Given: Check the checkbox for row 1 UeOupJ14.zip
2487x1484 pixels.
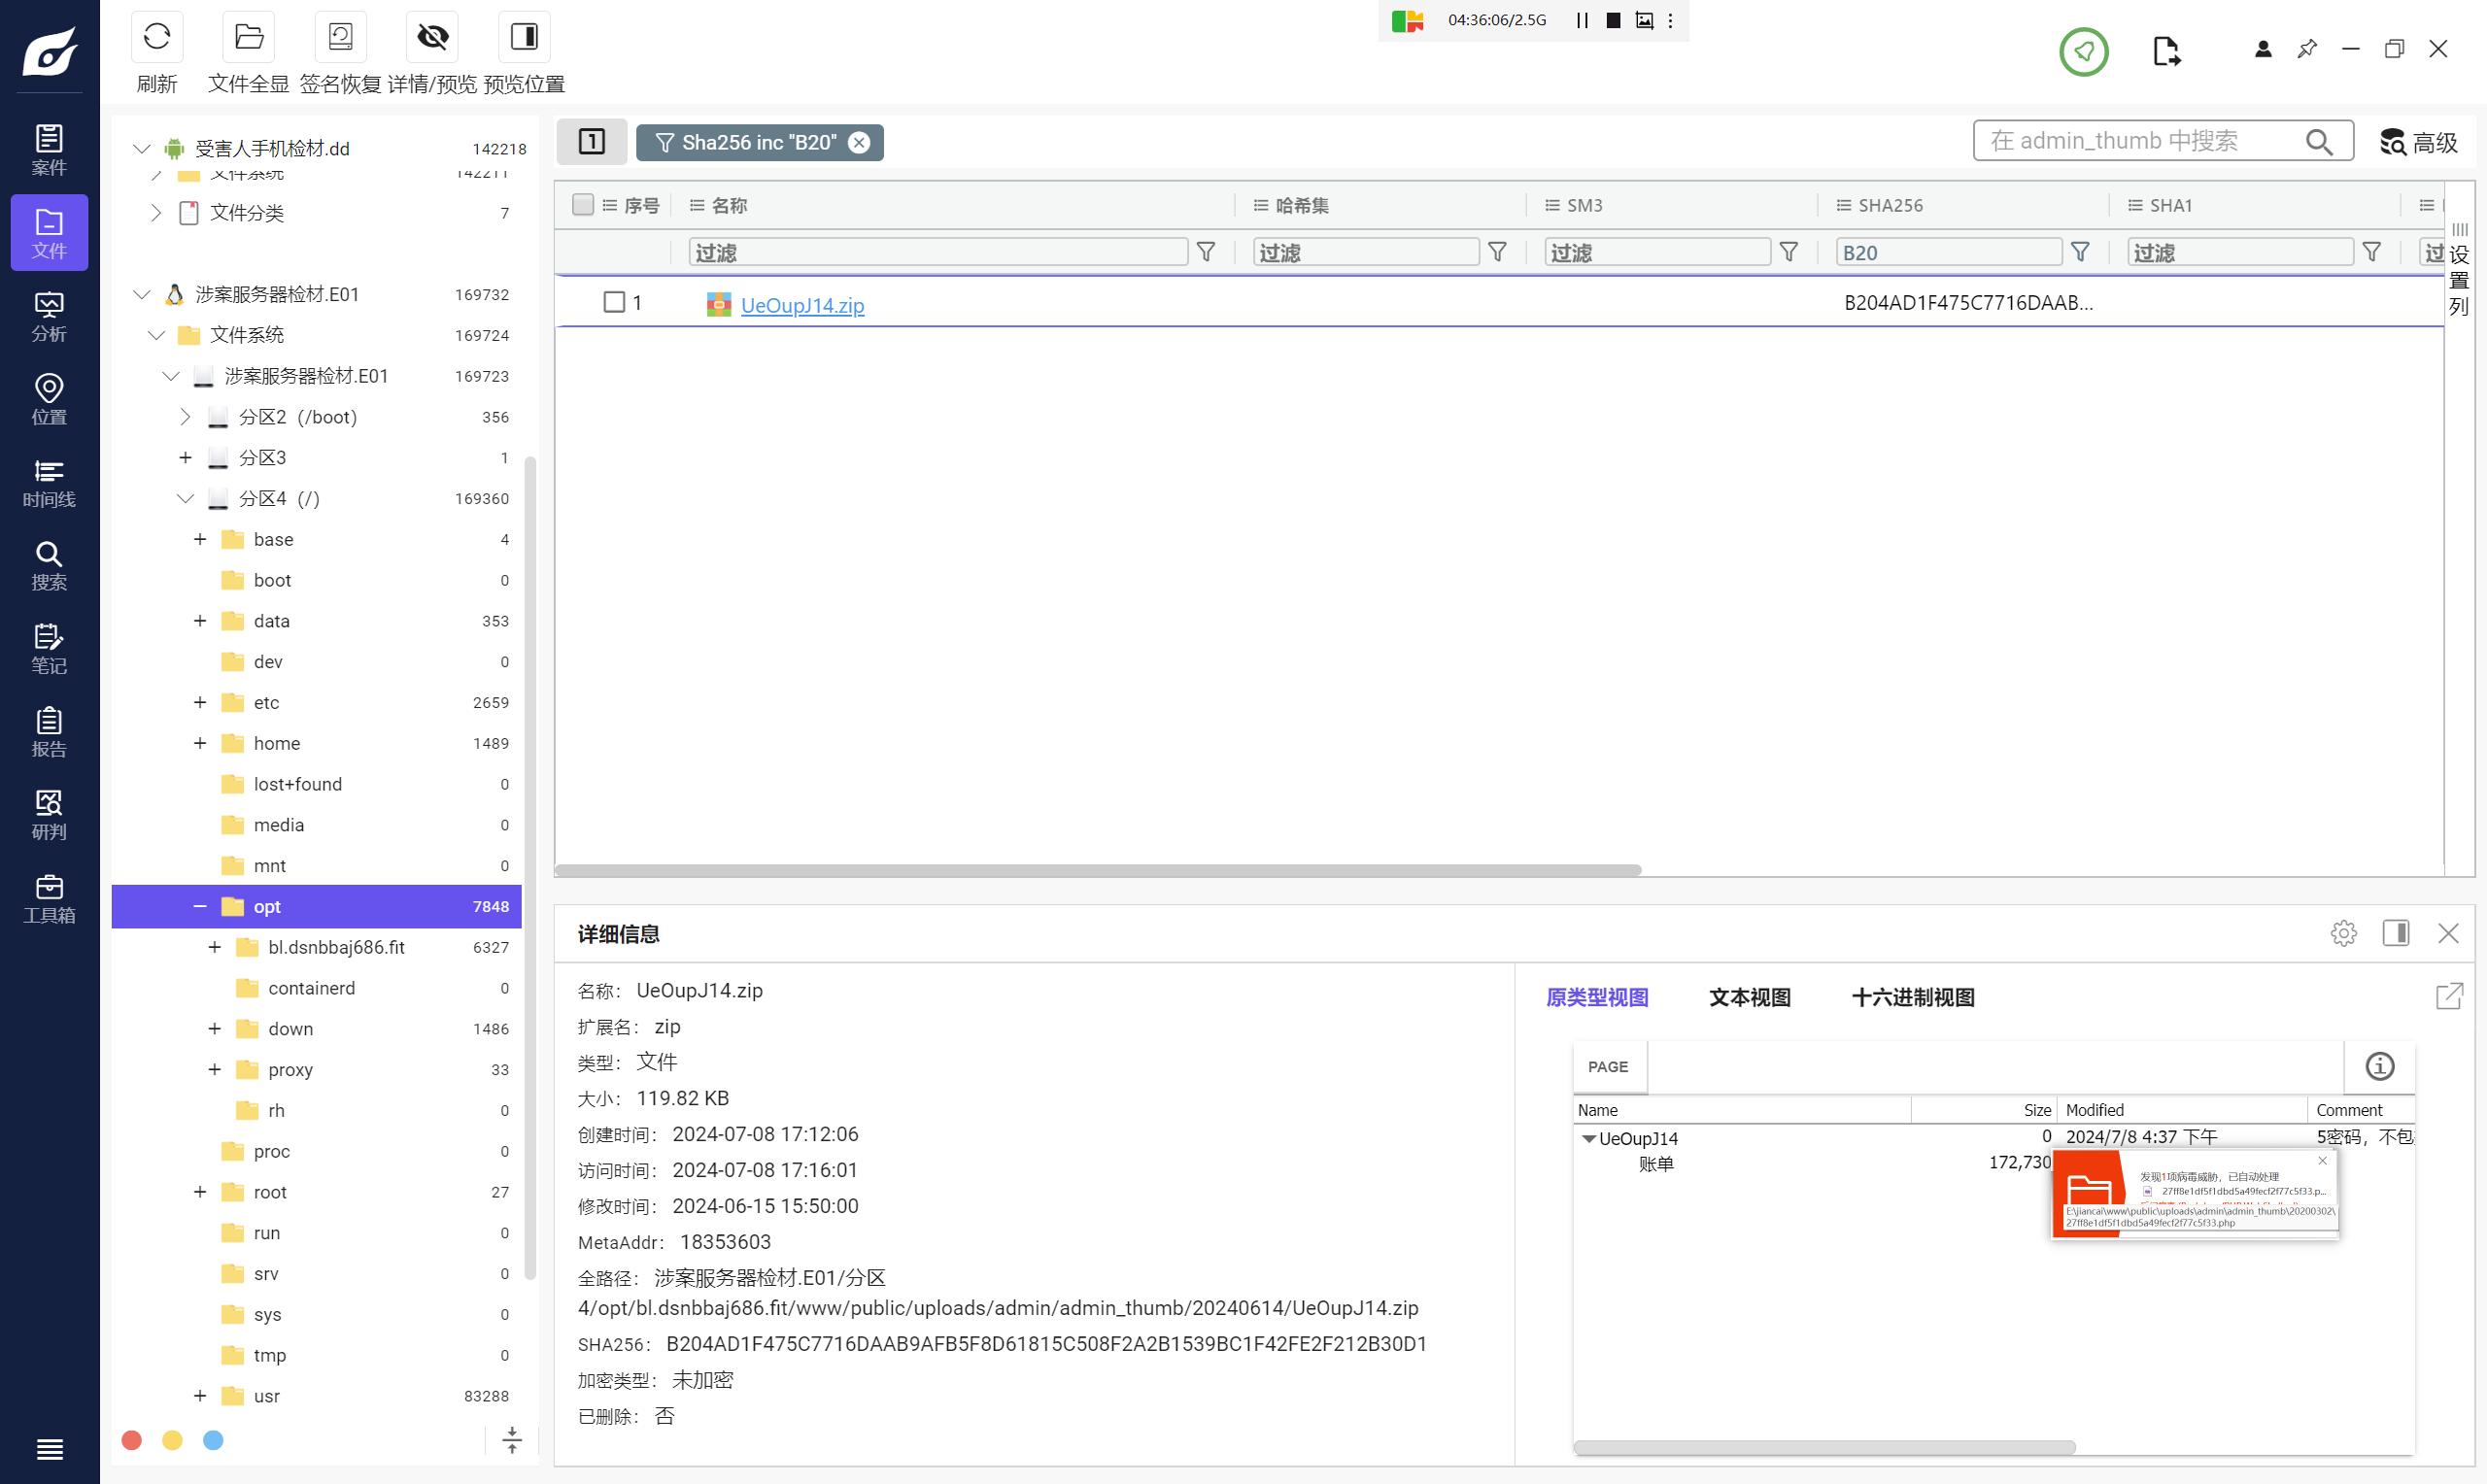Looking at the screenshot, I should (614, 301).
